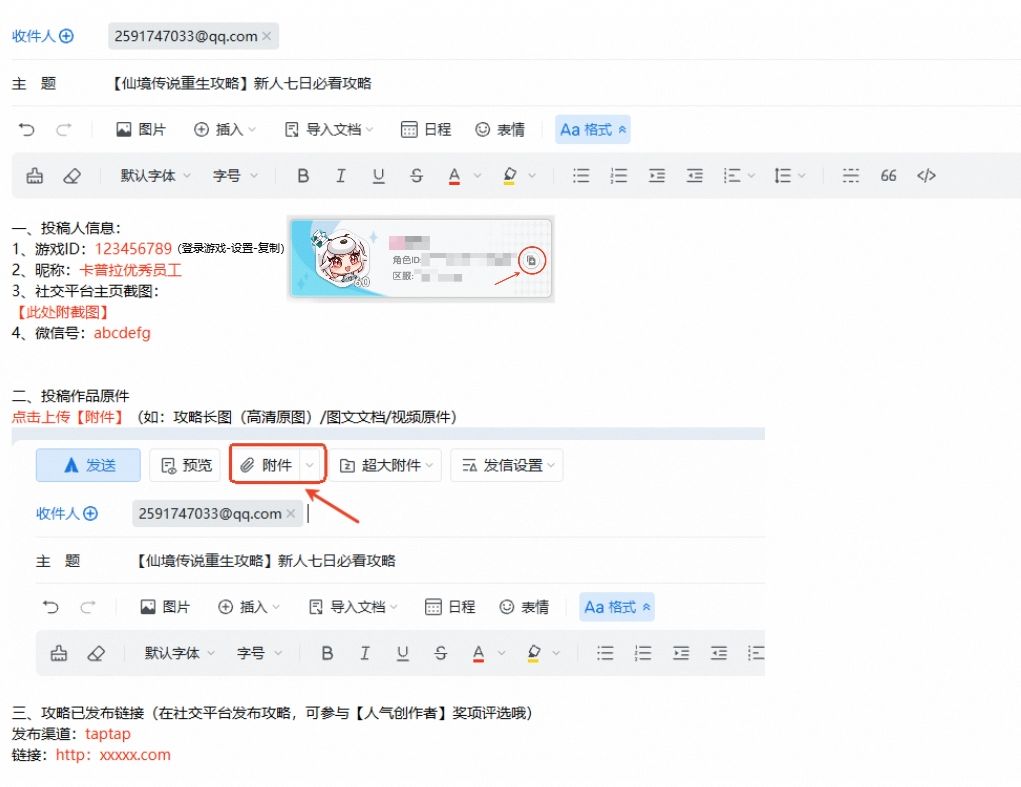Click lower font color A in embedded toolbar

click(479, 654)
